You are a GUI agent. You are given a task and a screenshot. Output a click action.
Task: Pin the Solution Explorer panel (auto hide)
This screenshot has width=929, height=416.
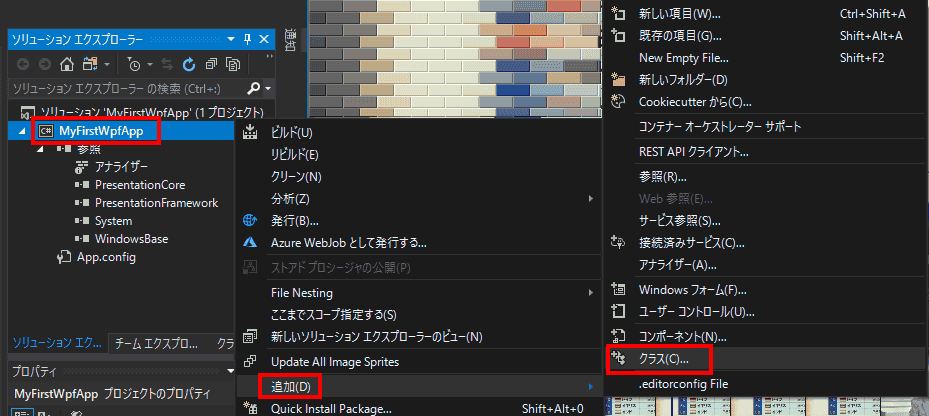tap(248, 40)
